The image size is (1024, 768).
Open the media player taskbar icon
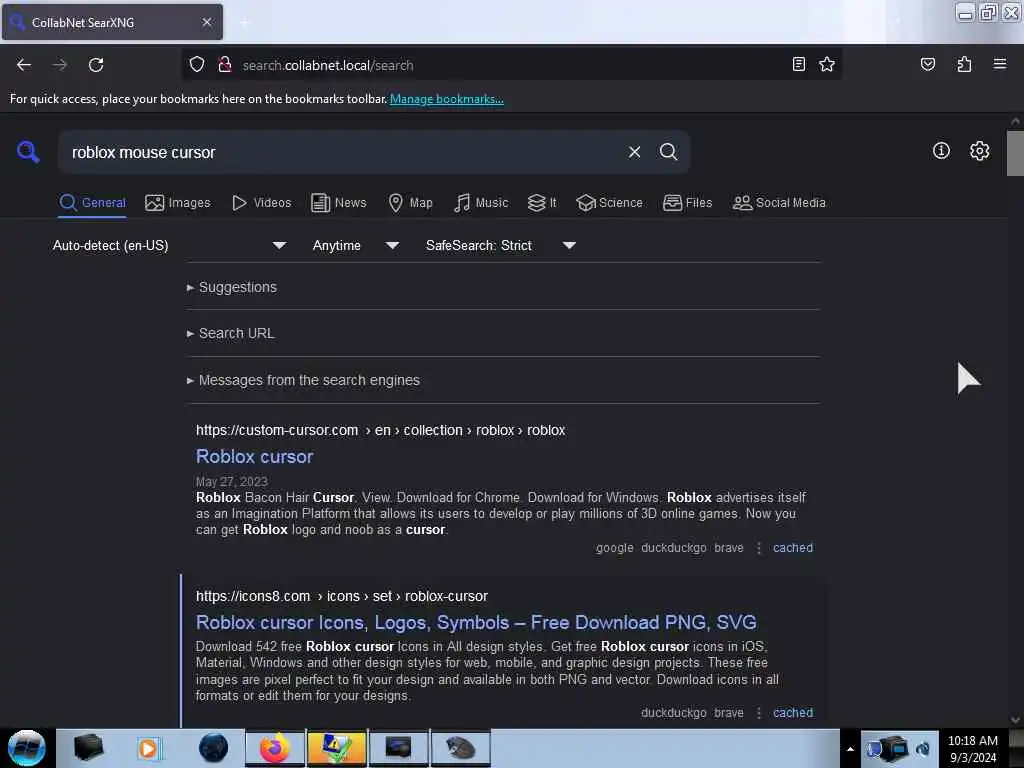(148, 748)
